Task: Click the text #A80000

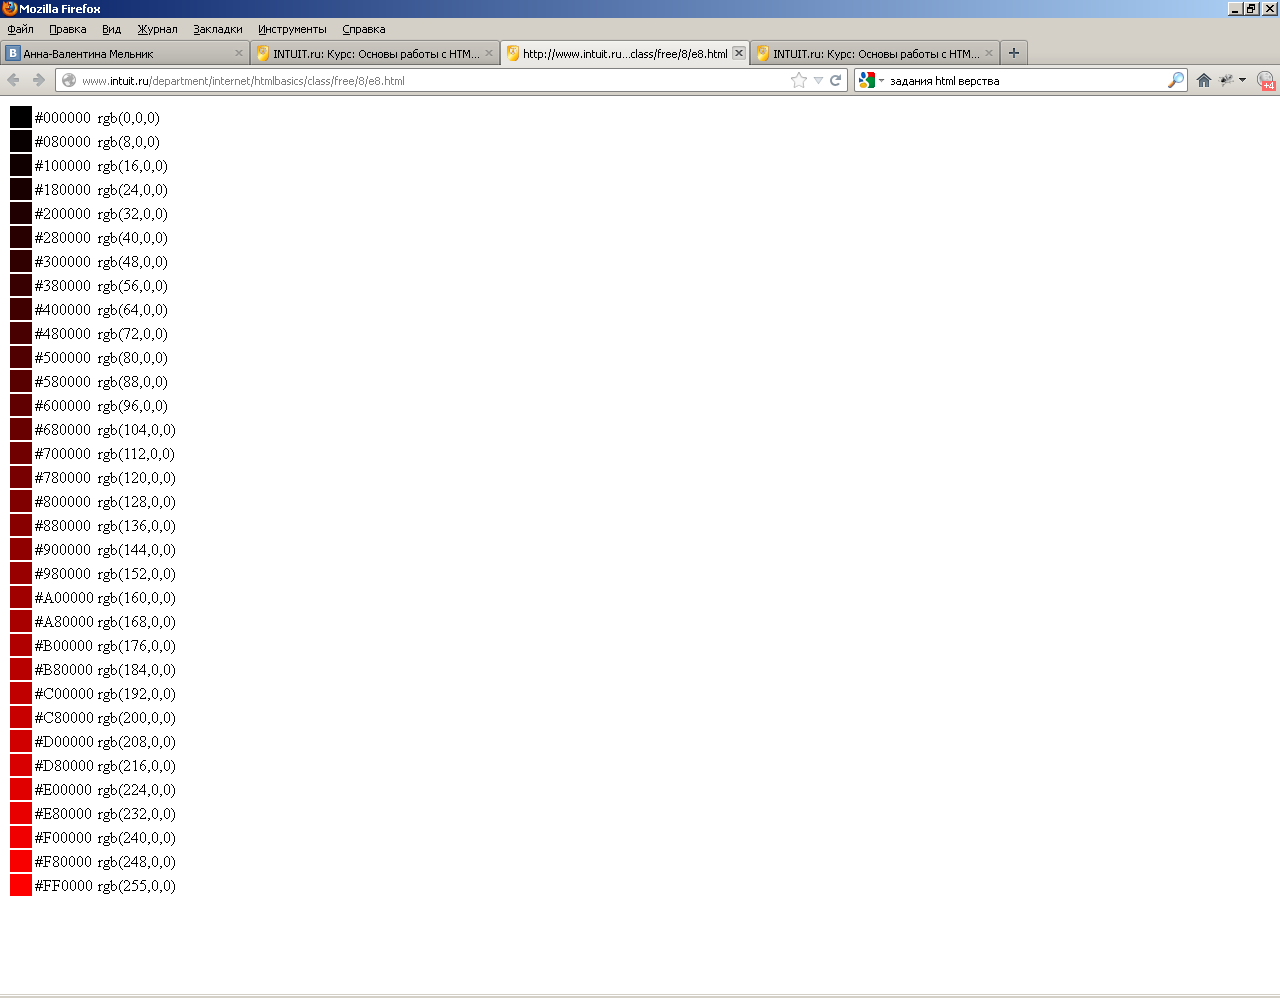Action: [x=64, y=622]
